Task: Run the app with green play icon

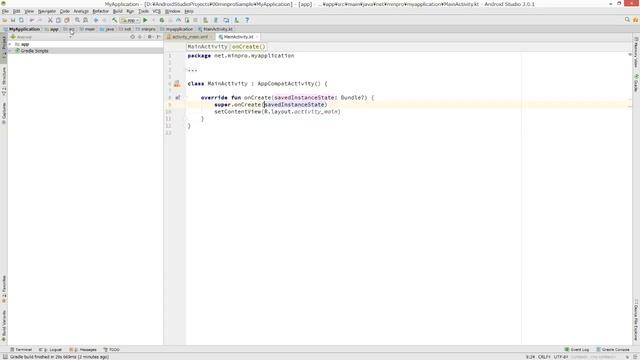Action: (145, 20)
